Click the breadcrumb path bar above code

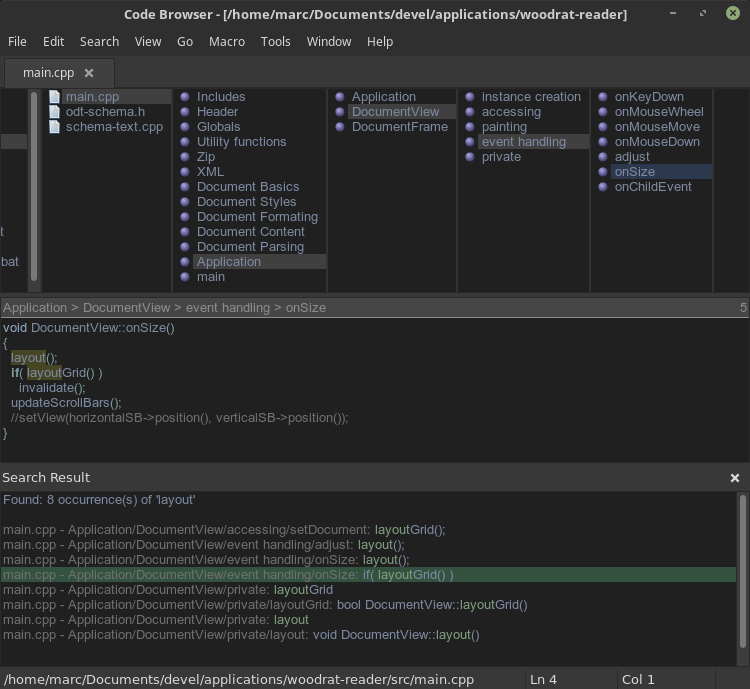tap(374, 308)
